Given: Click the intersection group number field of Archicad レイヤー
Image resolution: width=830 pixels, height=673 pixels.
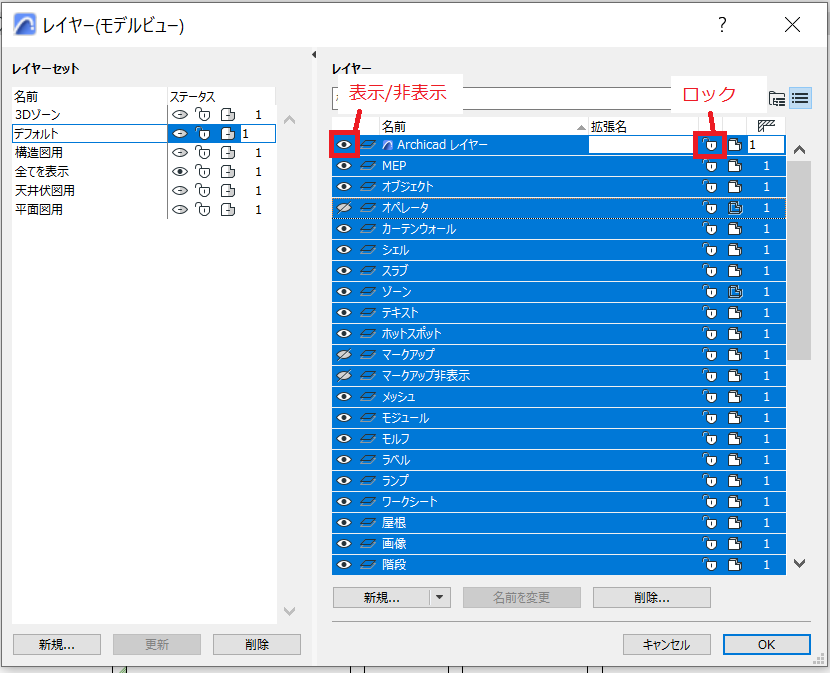Looking at the screenshot, I should pyautogui.click(x=768, y=144).
